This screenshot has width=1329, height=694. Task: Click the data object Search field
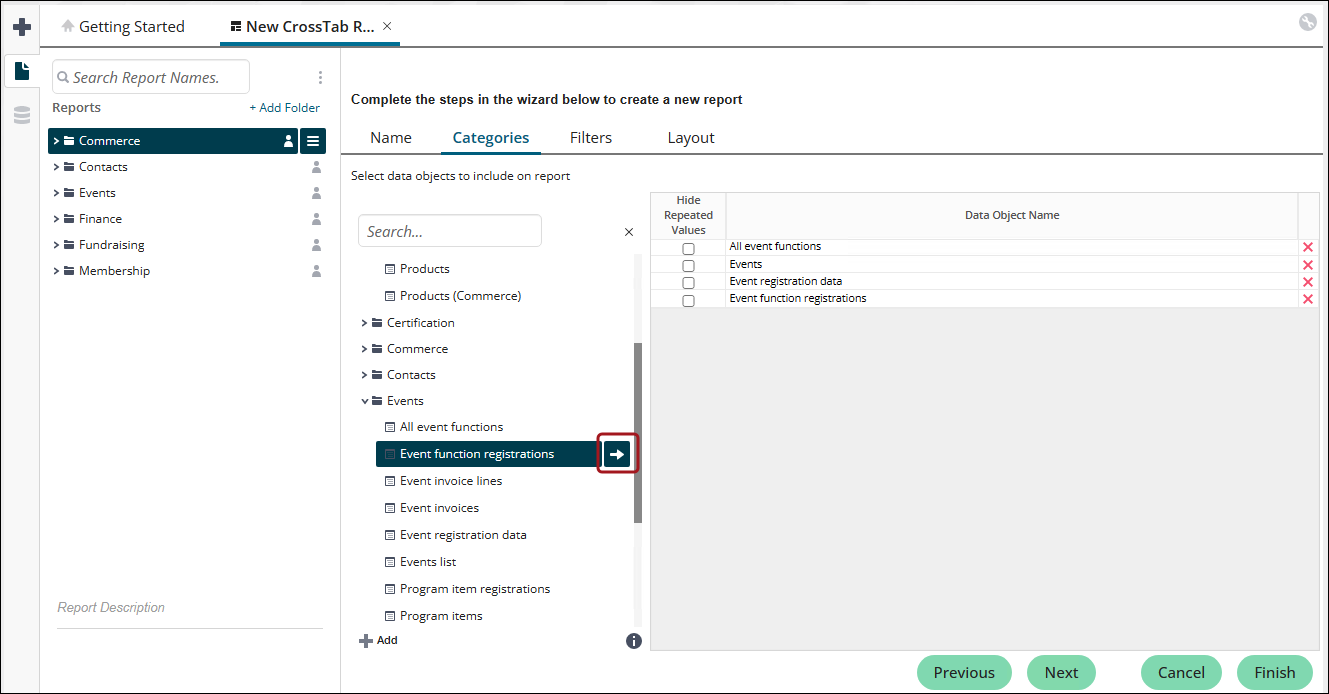[x=450, y=231]
